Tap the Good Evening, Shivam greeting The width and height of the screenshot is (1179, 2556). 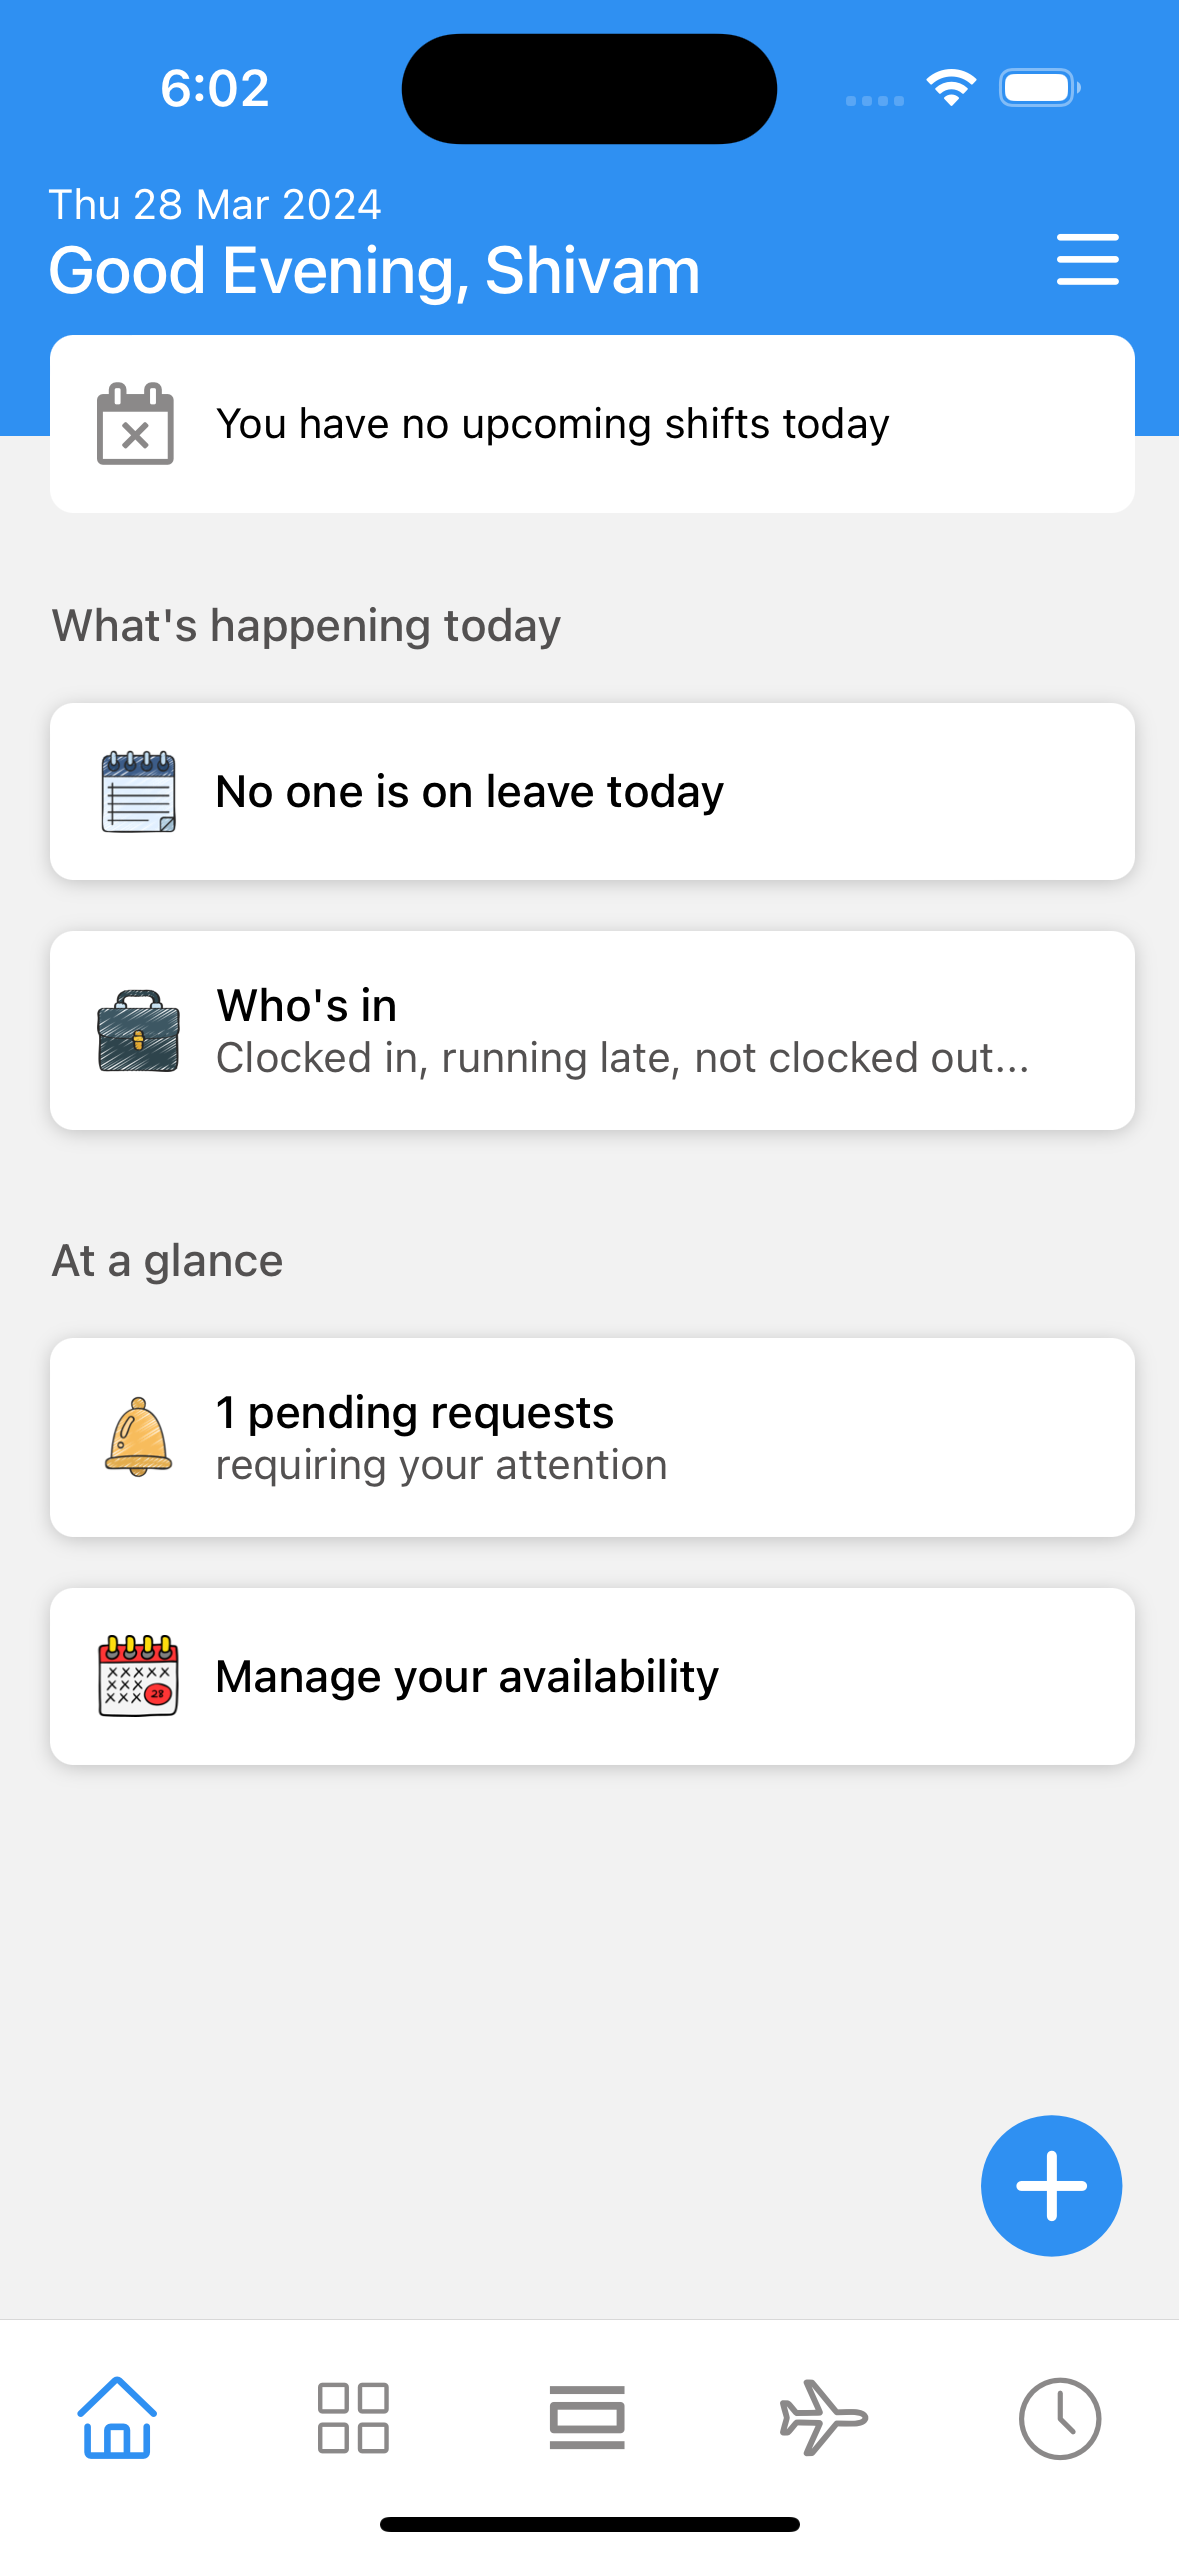(x=374, y=270)
